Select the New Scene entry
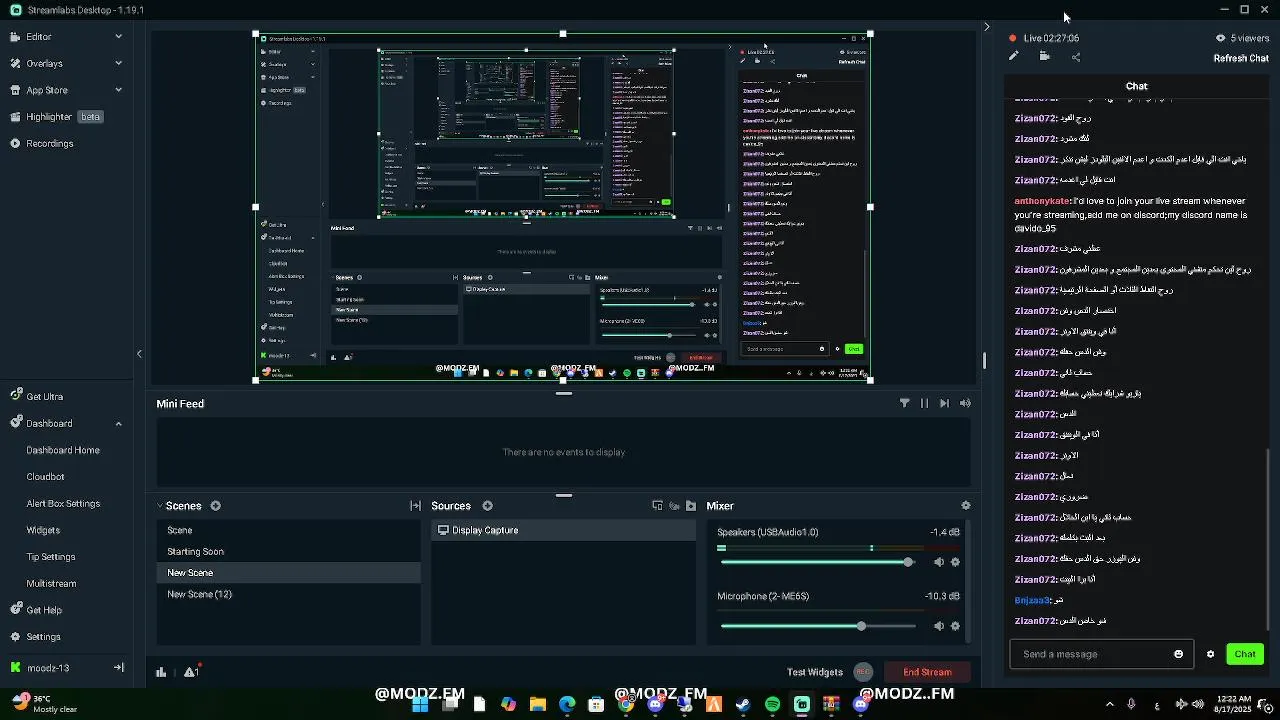Screen dimensions: 1280x720 coord(288,572)
